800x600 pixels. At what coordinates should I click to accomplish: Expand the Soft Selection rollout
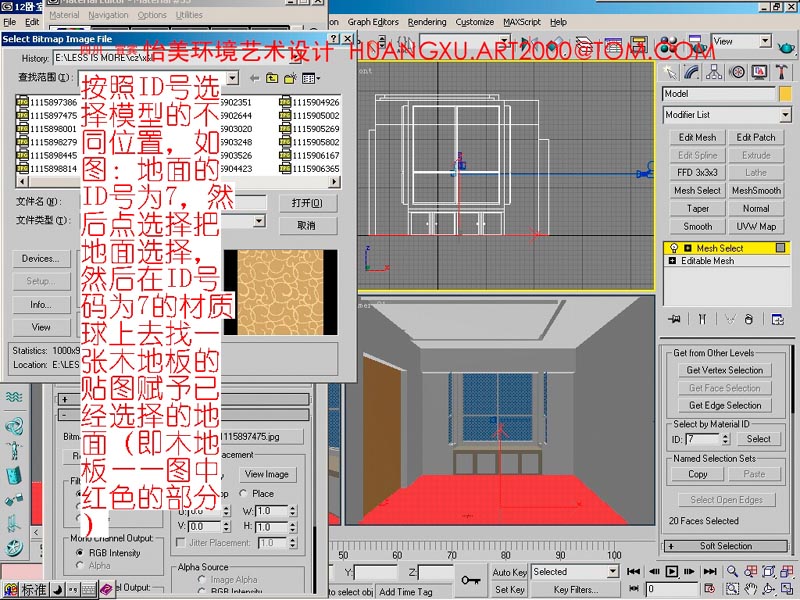(x=725, y=546)
